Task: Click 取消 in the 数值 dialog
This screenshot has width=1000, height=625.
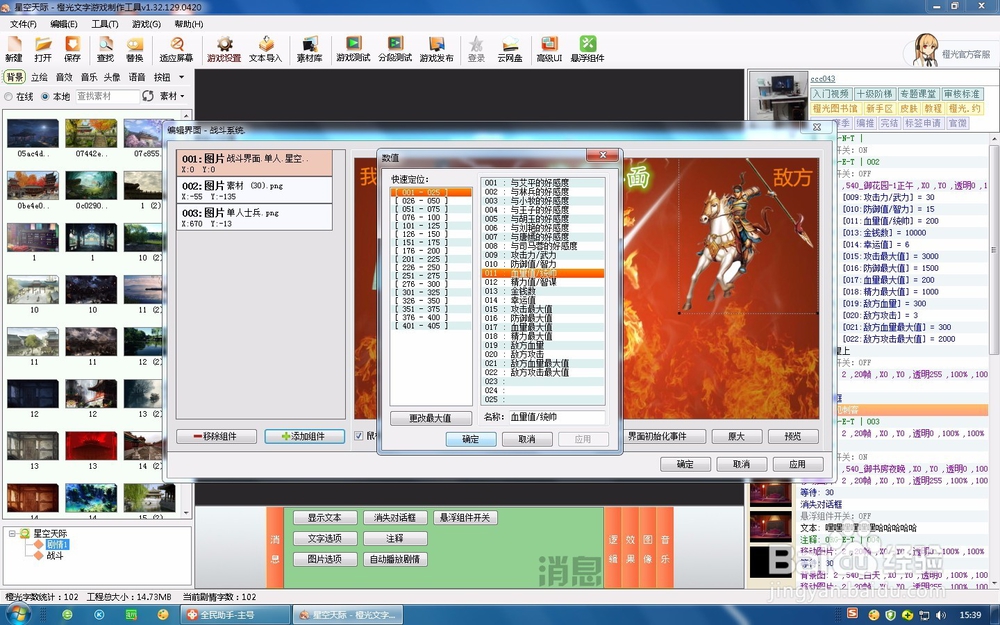Action: tap(527, 439)
